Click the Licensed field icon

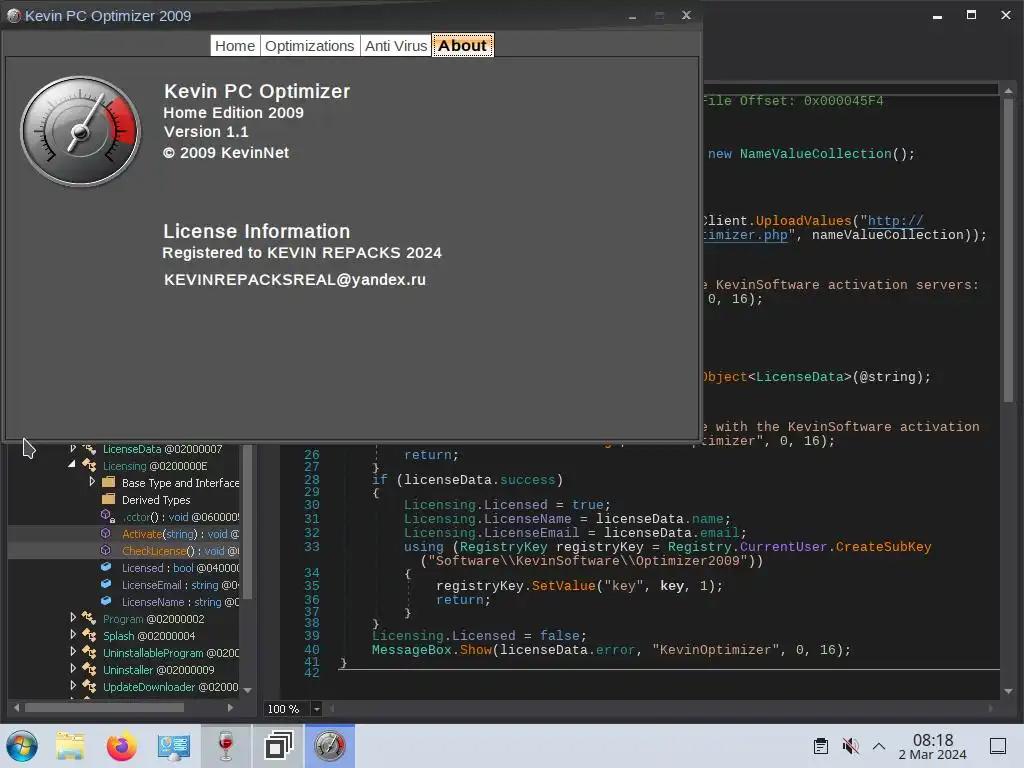point(106,568)
